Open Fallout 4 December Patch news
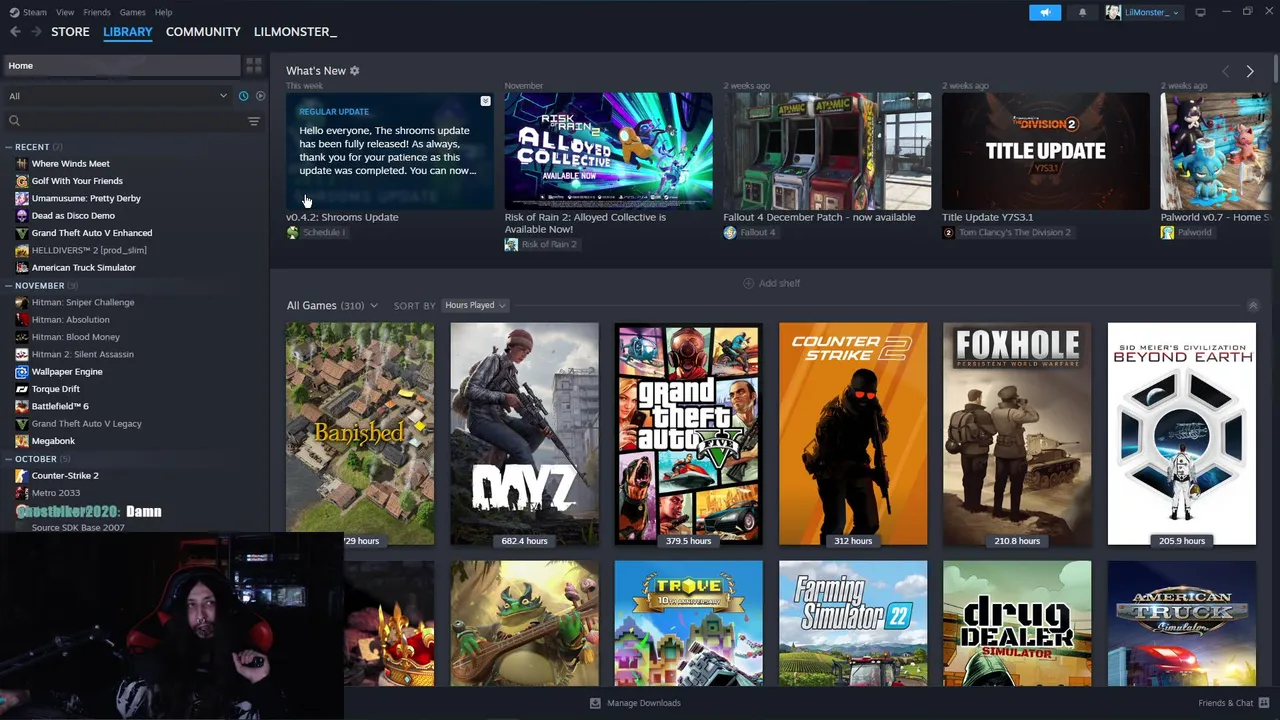Screen dimensions: 1280x720 point(819,217)
